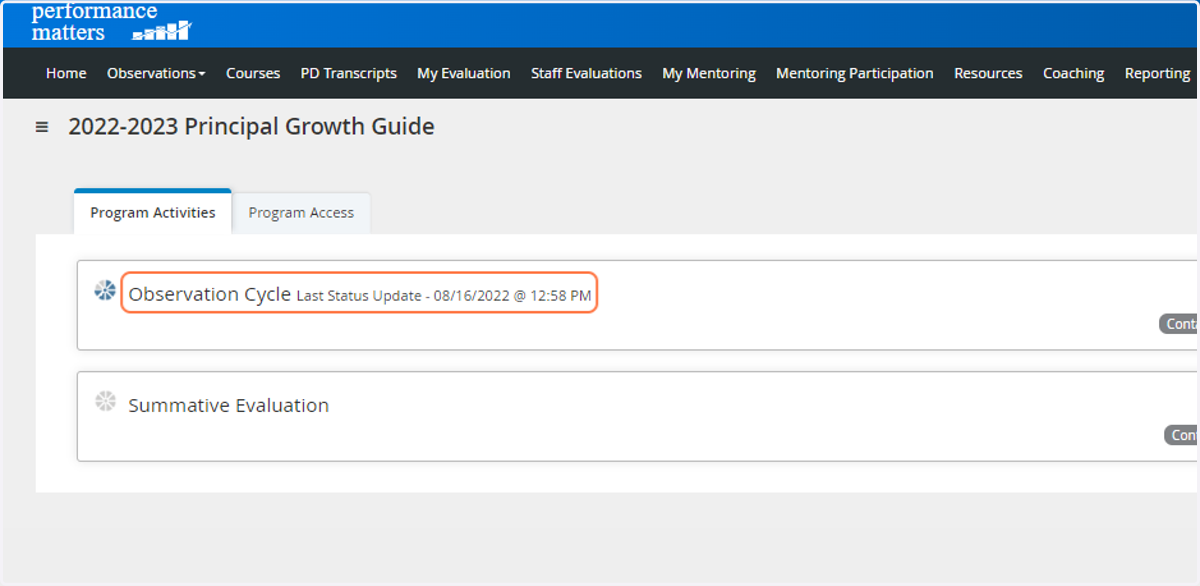The image size is (1200, 586).
Task: Click the Observation Cycle badge button
Action: [1179, 324]
